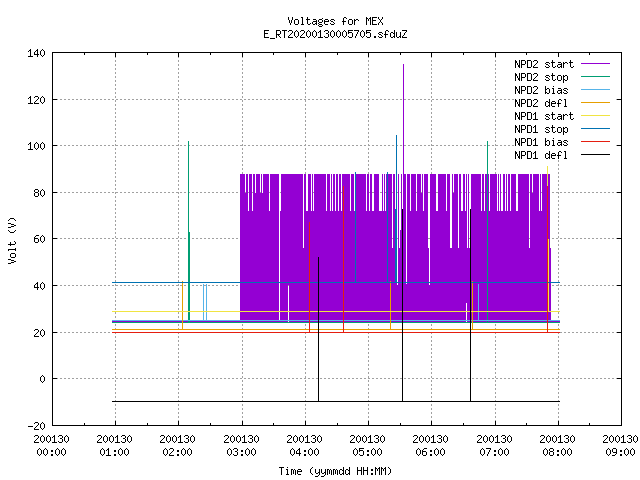Click the 140 y-axis tick label

tap(36, 53)
